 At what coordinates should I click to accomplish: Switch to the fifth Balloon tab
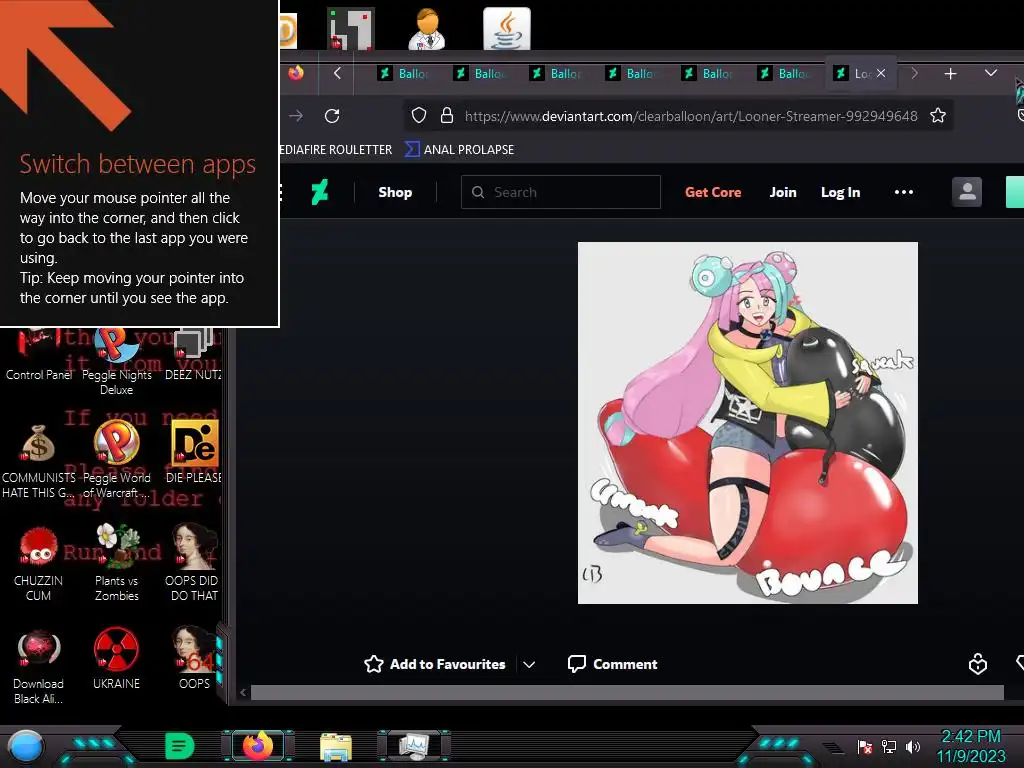[x=707, y=74]
